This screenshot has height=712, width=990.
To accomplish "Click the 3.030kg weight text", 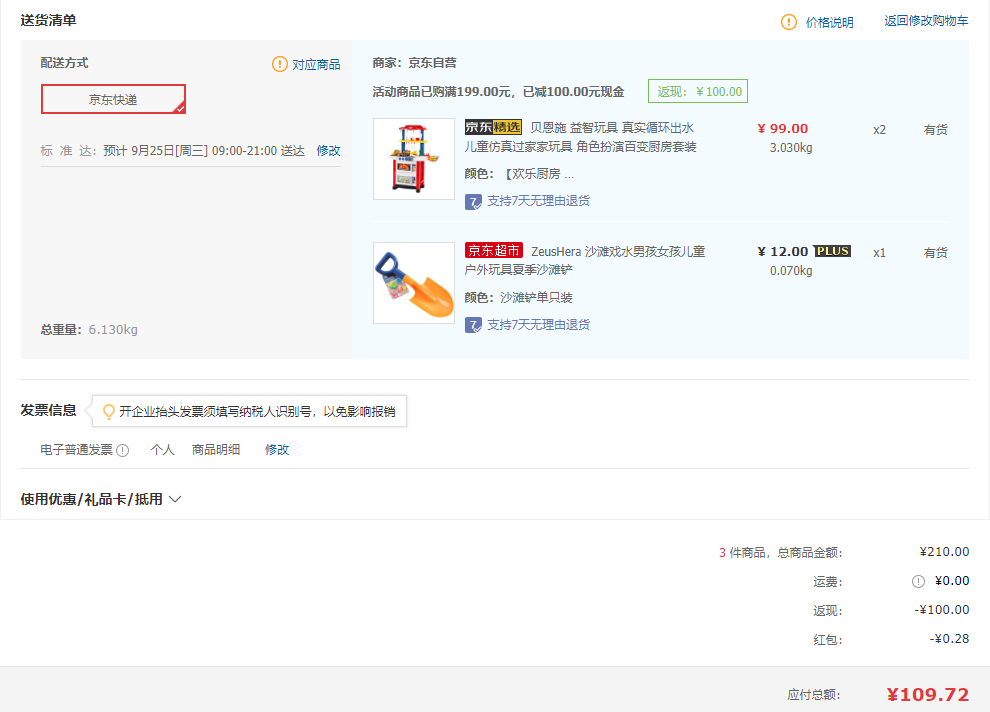I will coord(791,148).
